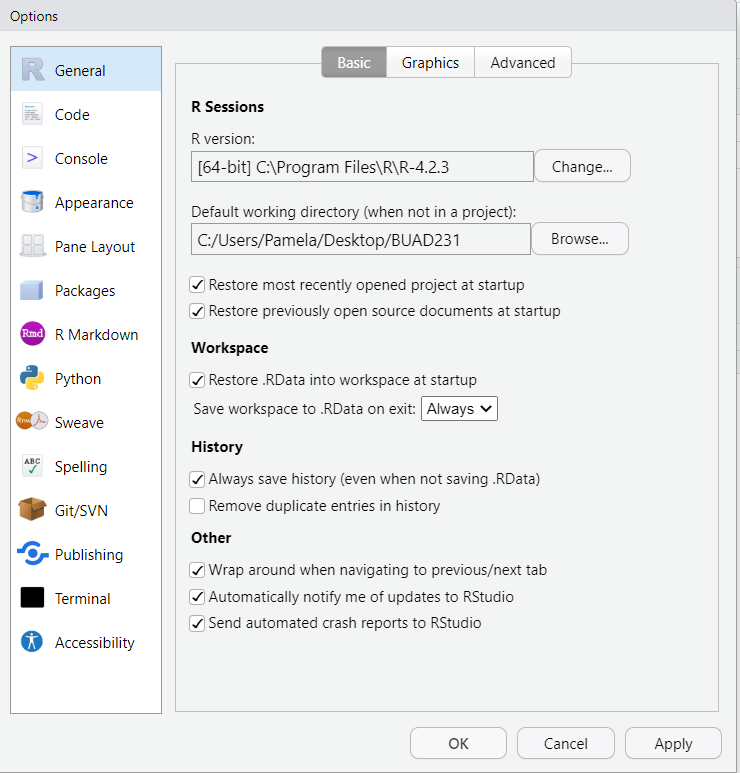740x773 pixels.
Task: Select the Publishing category label
Action: 89,555
